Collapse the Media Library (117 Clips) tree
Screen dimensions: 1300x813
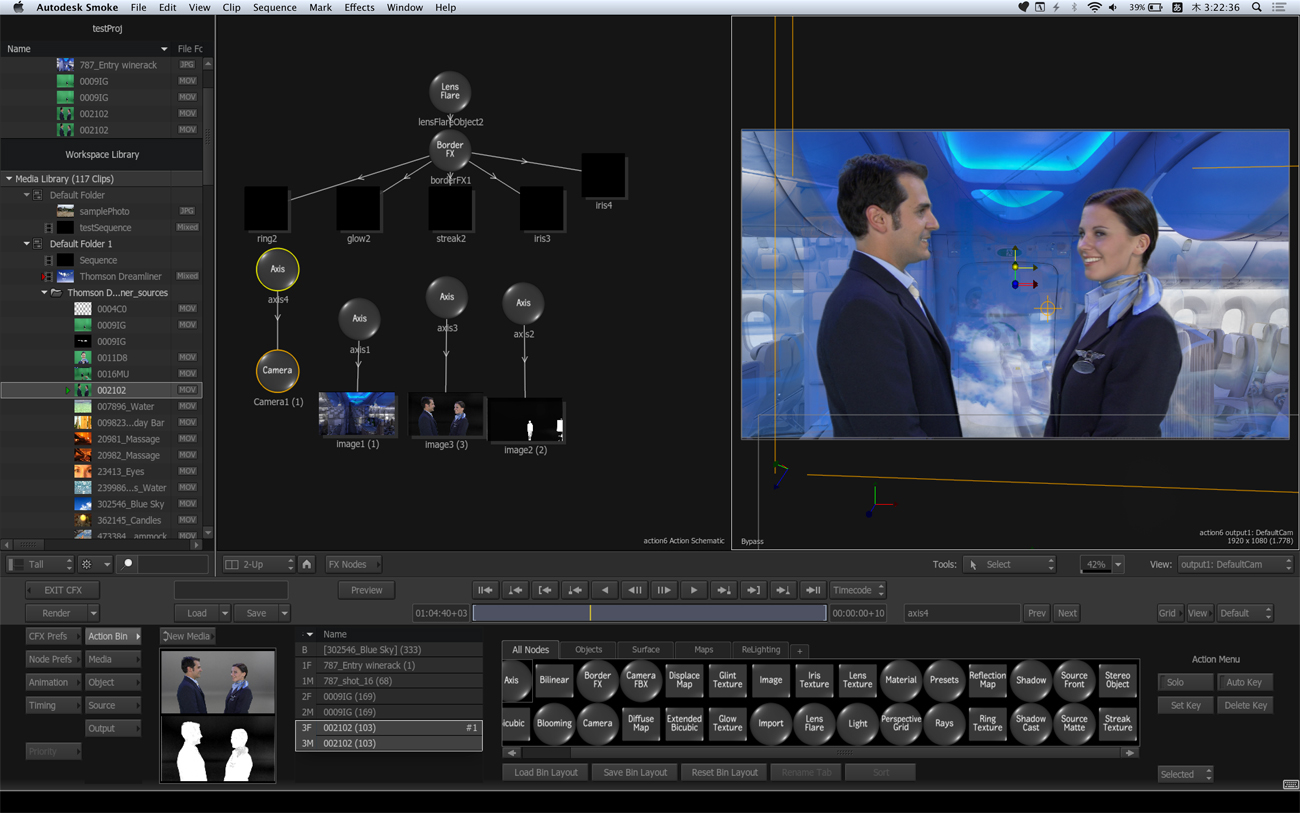tap(10, 179)
